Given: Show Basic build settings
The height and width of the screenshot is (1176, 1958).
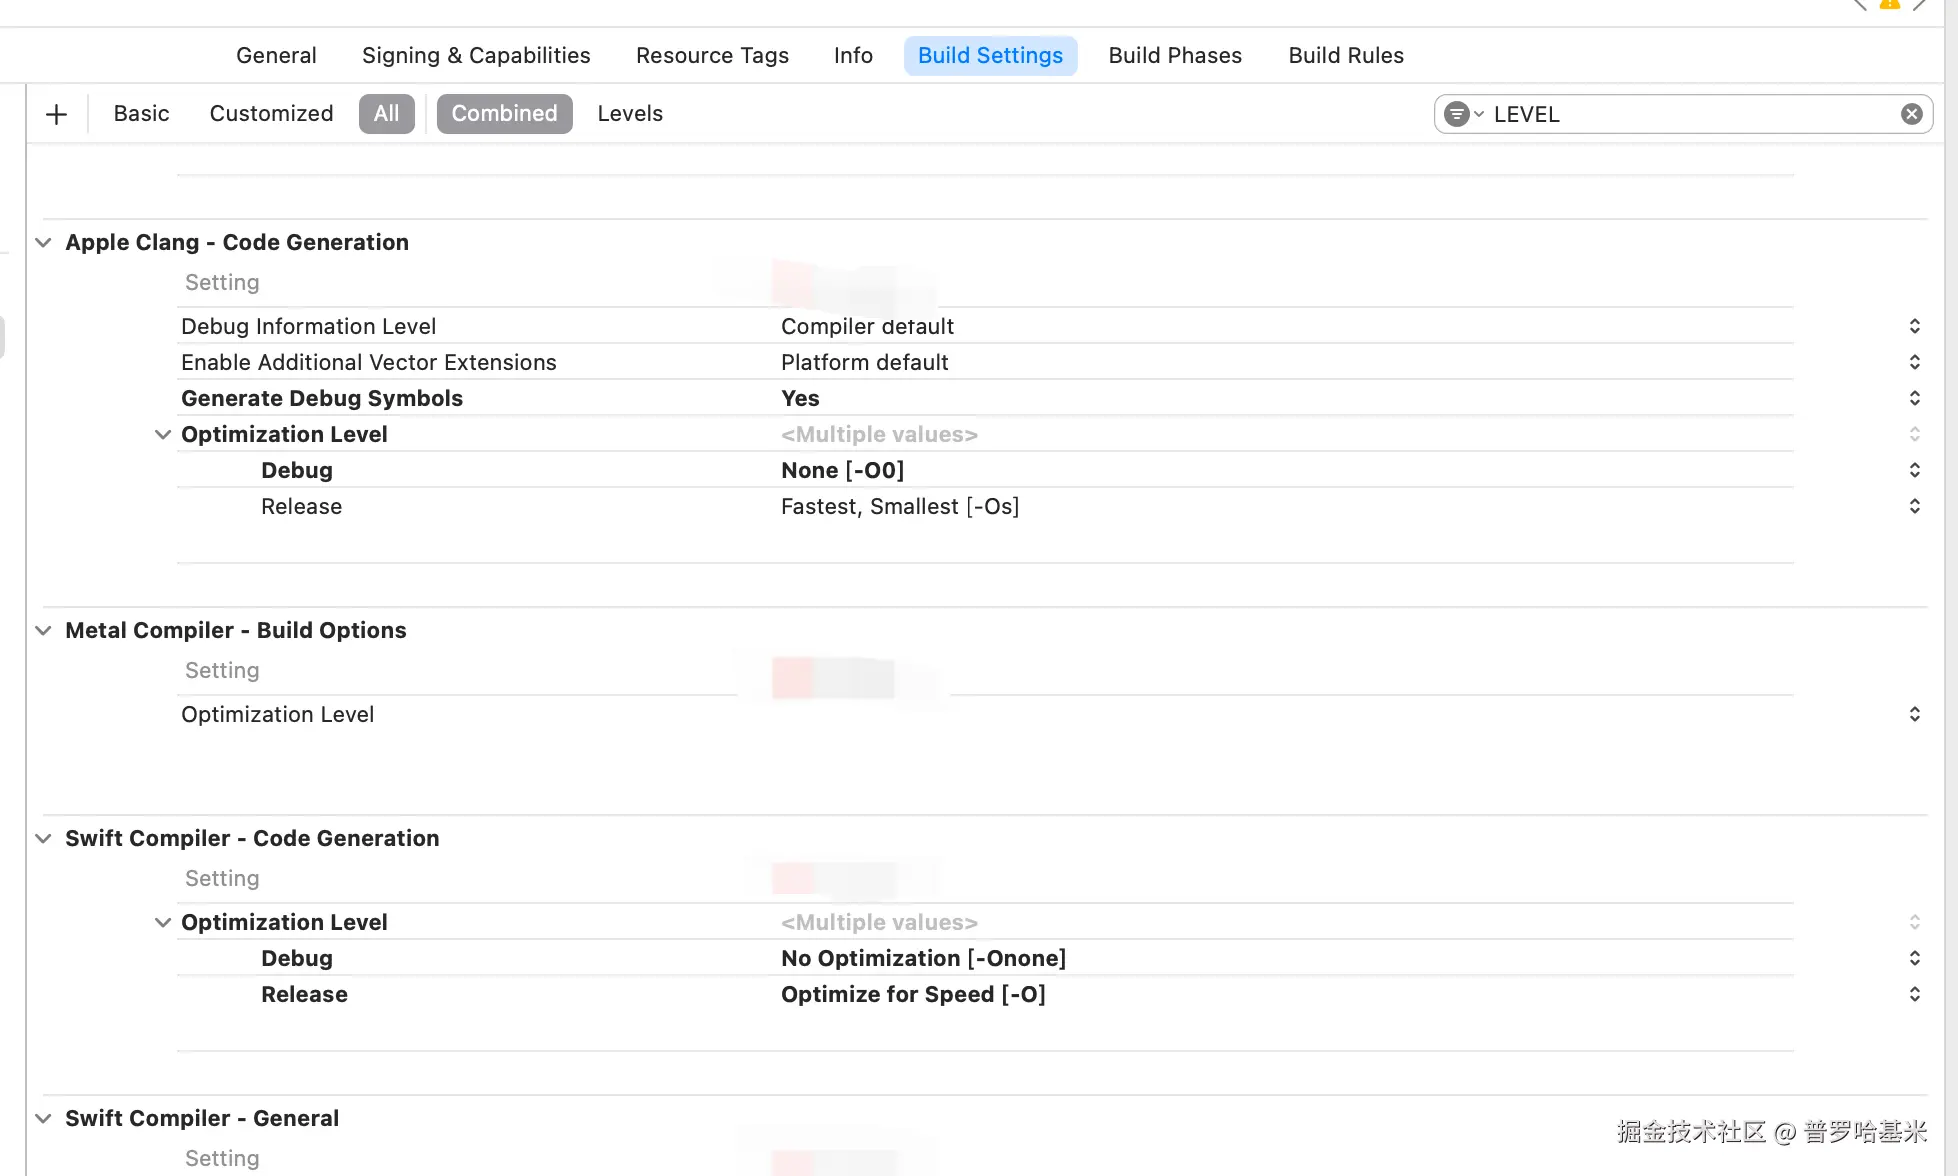Looking at the screenshot, I should [141, 114].
